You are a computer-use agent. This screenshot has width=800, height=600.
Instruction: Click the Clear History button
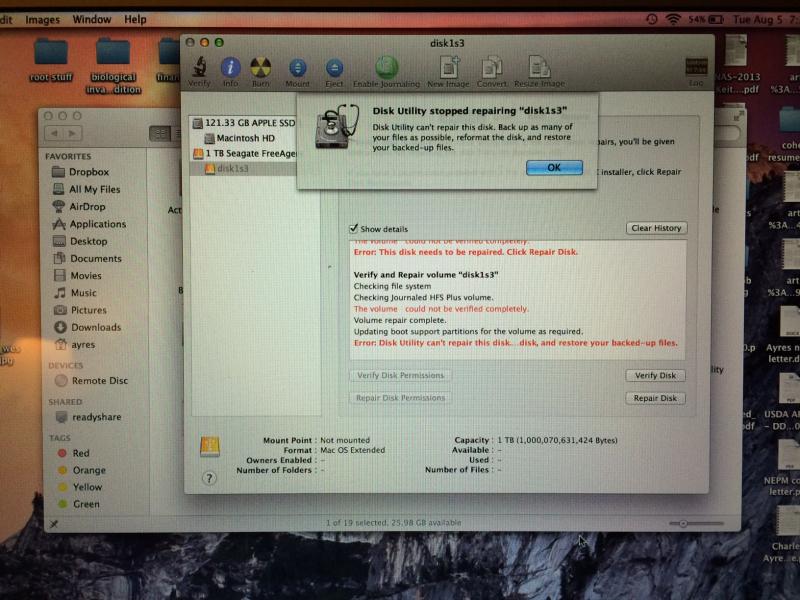pos(656,228)
